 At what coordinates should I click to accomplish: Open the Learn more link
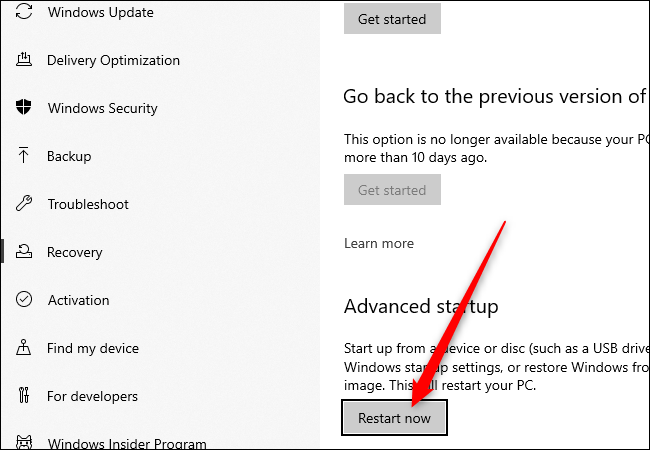coord(378,243)
